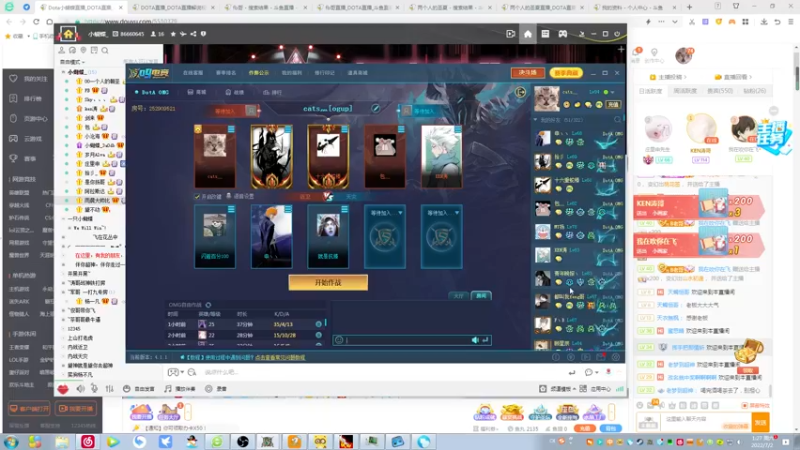This screenshot has height=450, width=800.
Task: Click the house logo in the YY window
Action: pos(68,34)
